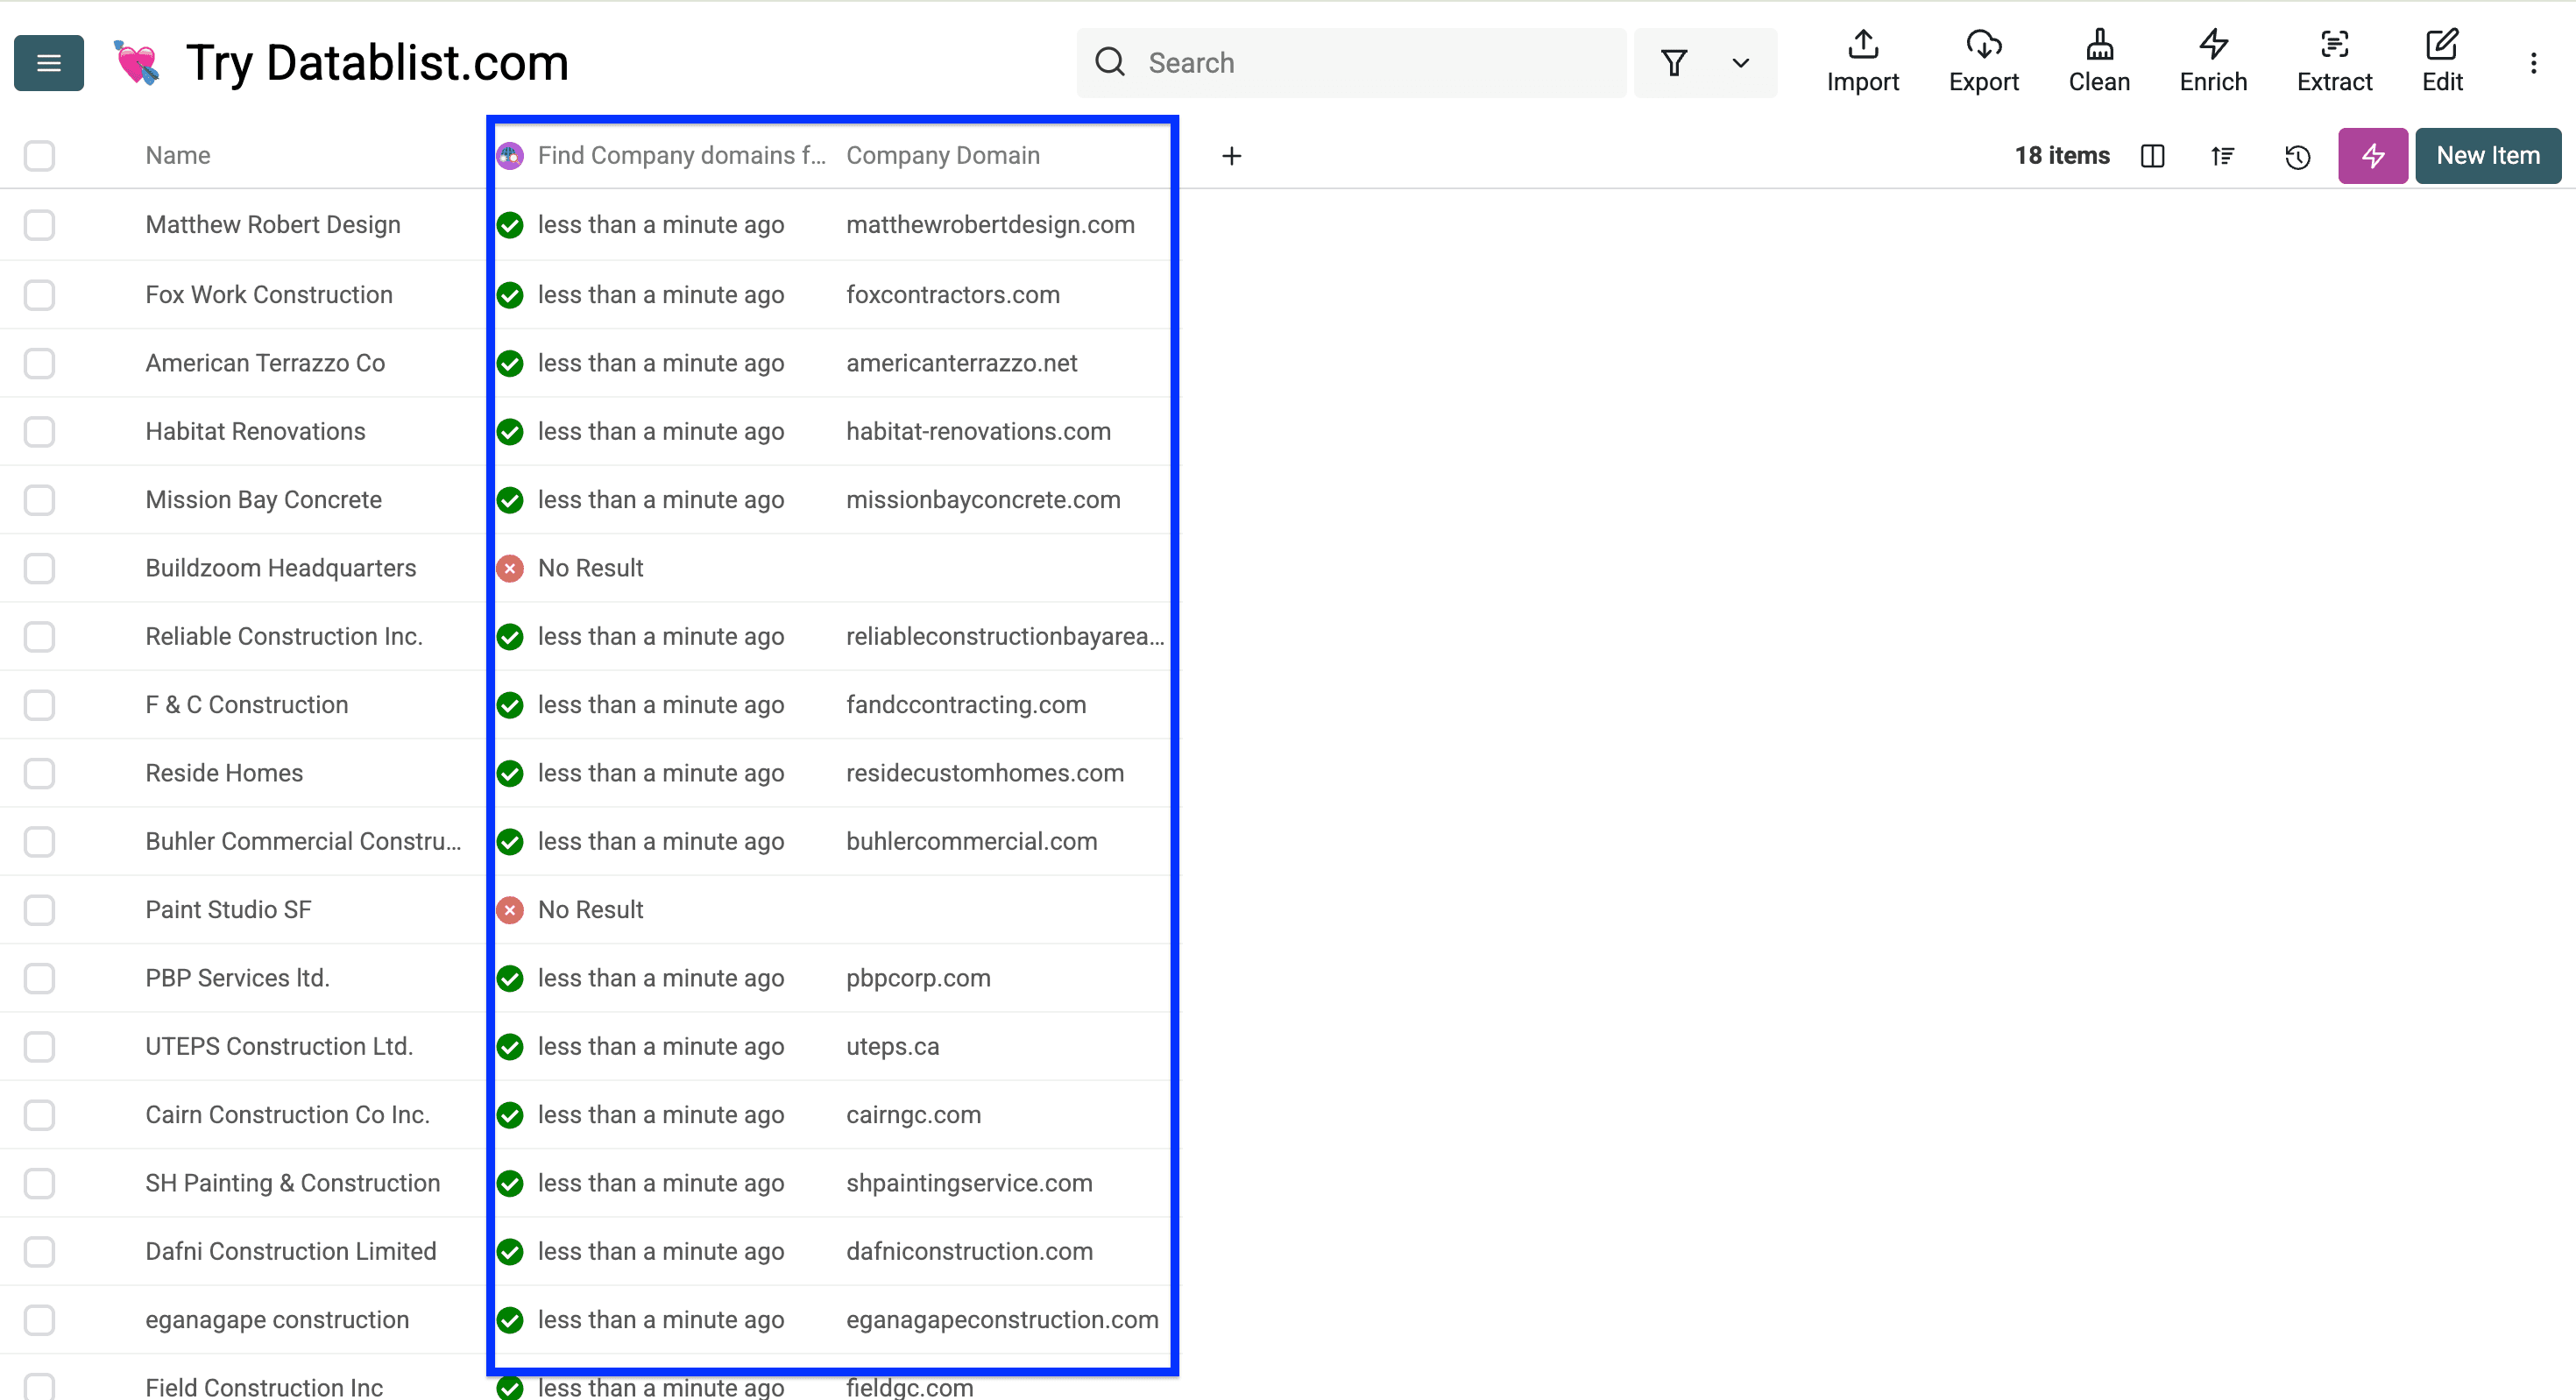Open filters with the funnel icon
Image resolution: width=2576 pixels, height=1400 pixels.
click(1673, 62)
